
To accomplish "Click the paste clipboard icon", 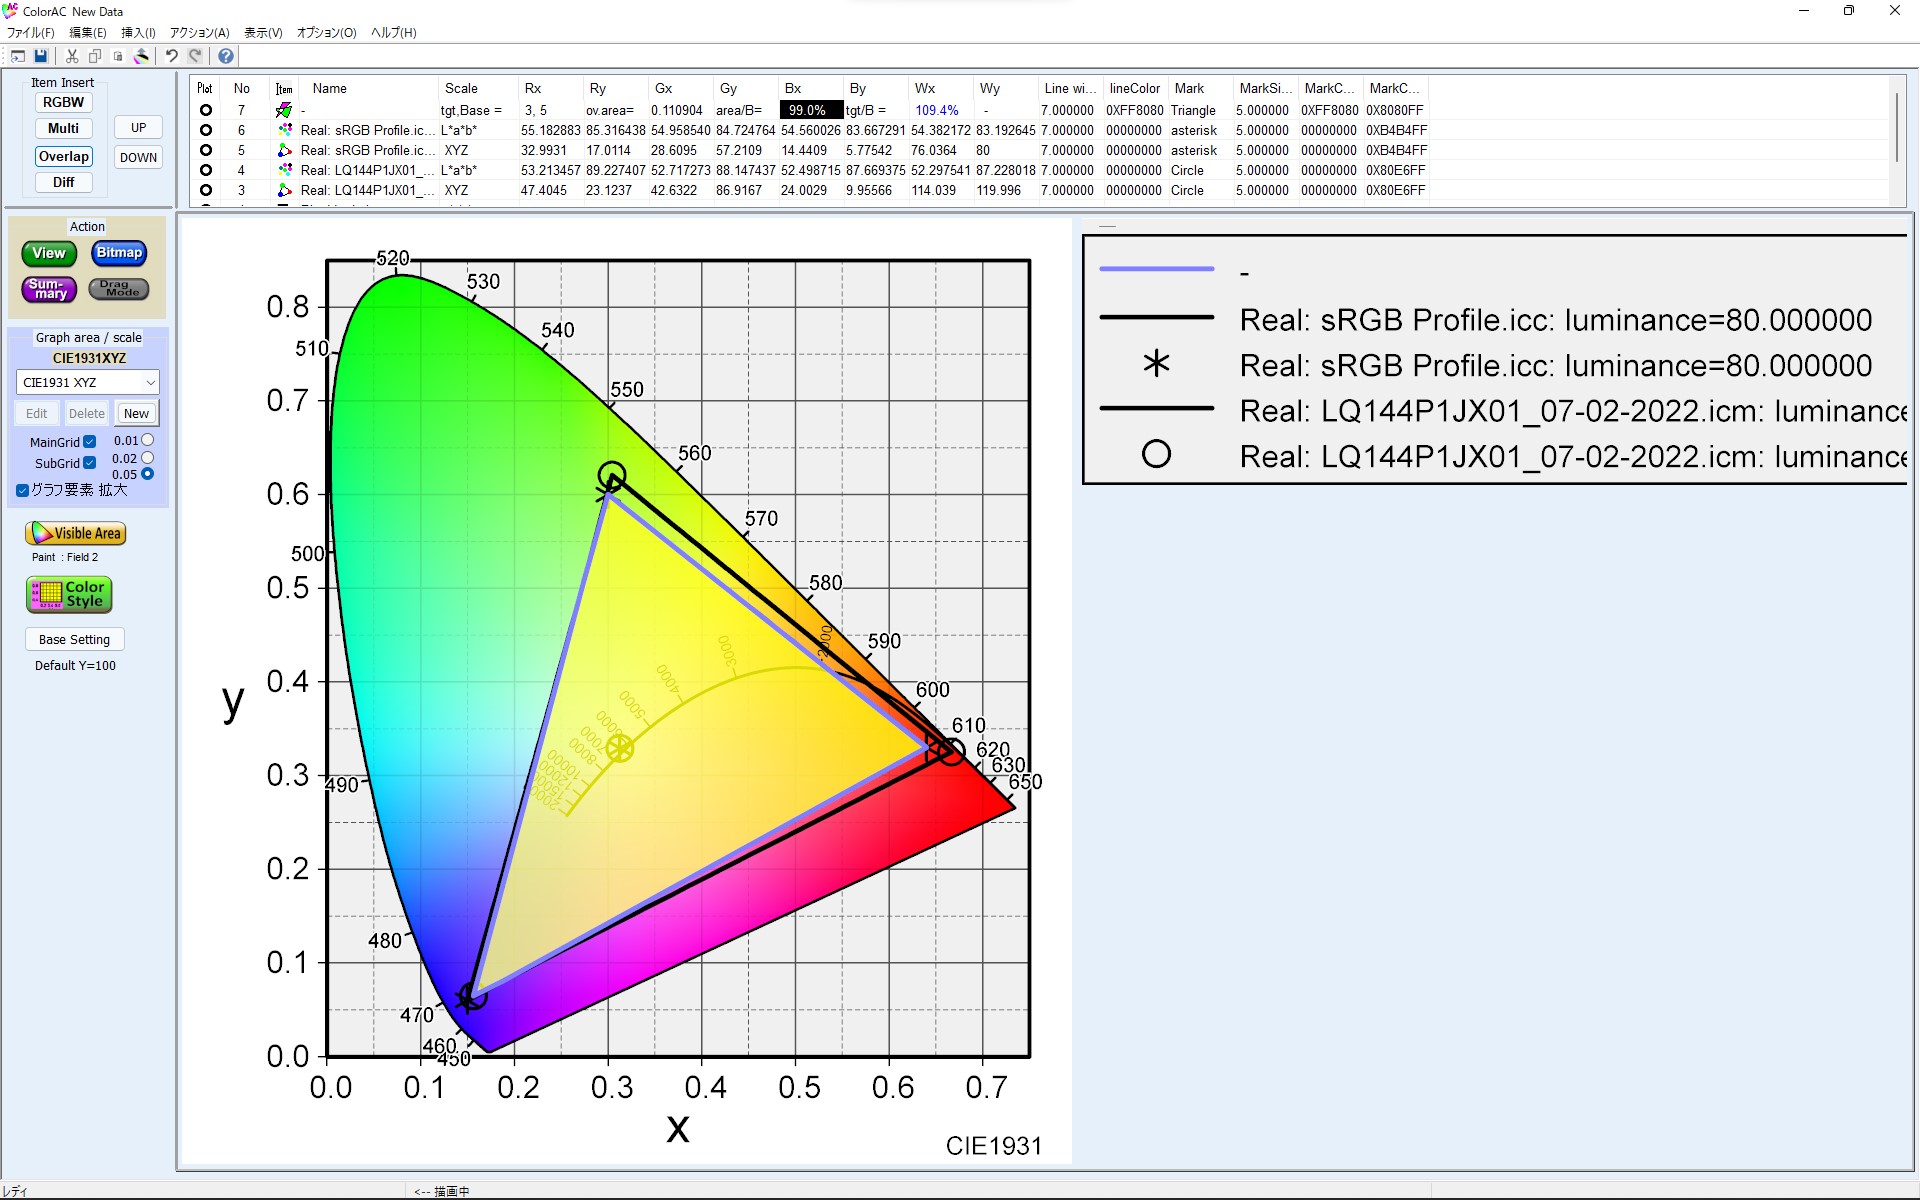I will click(118, 56).
